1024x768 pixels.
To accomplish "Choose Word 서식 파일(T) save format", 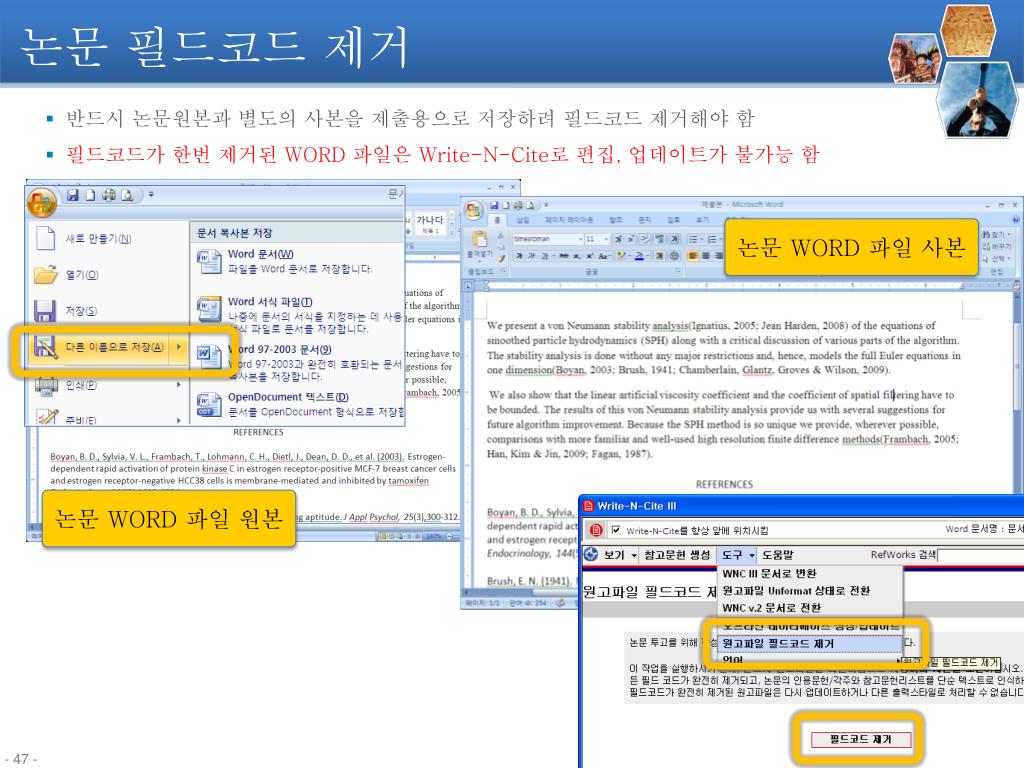I will [298, 314].
